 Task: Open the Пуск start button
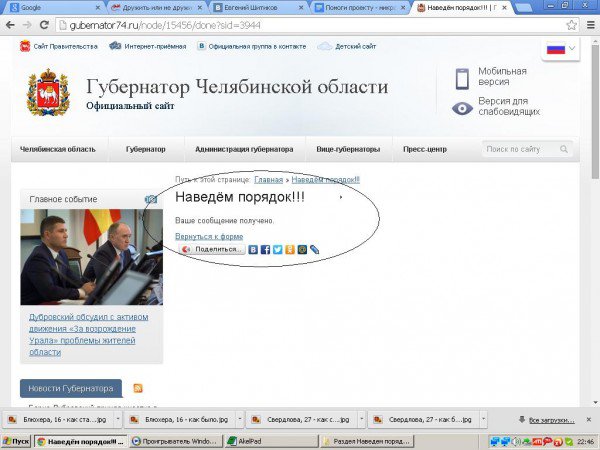16,442
